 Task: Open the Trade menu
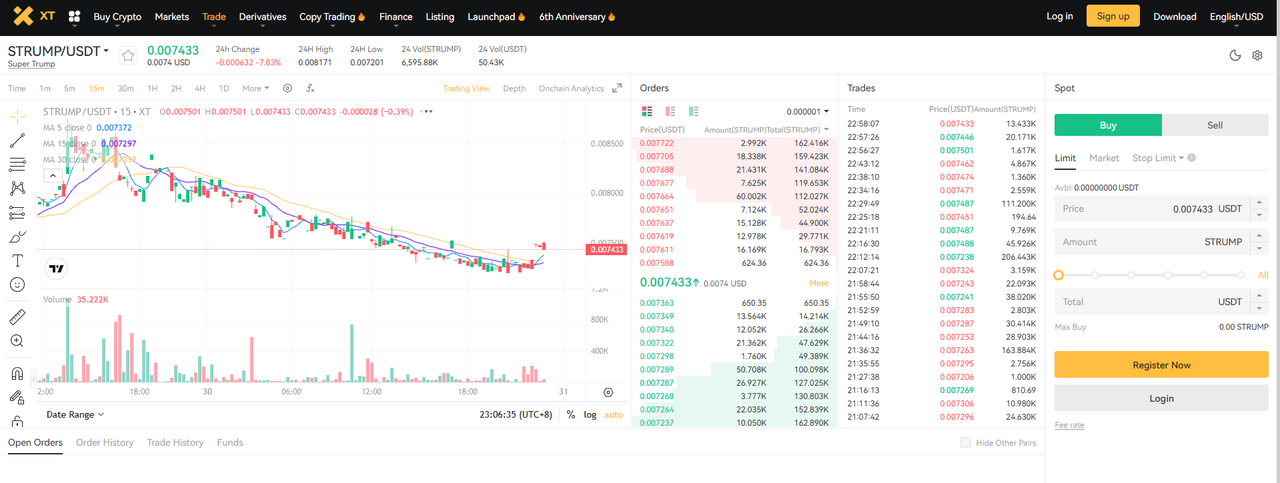214,17
